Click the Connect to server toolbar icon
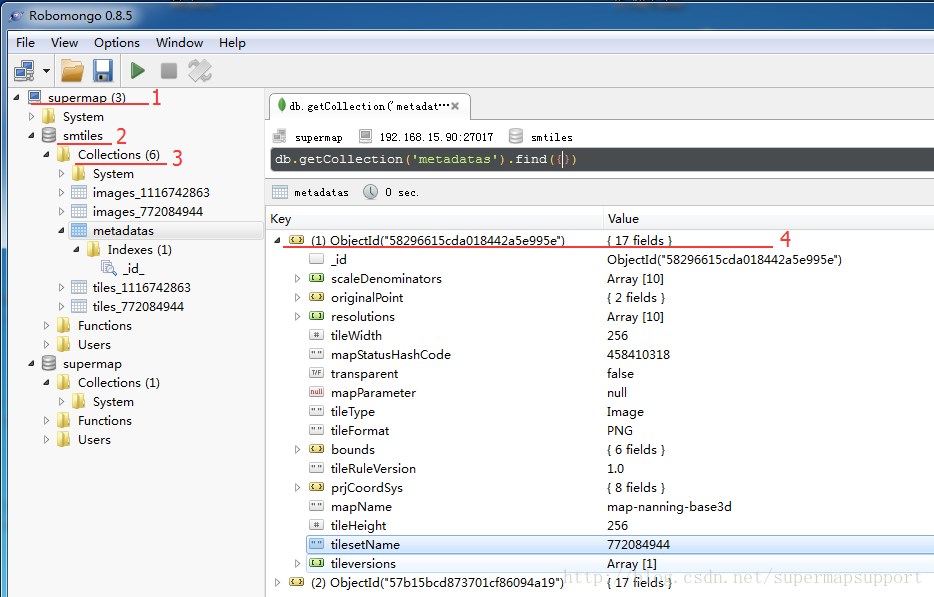934x597 pixels. 24,71
